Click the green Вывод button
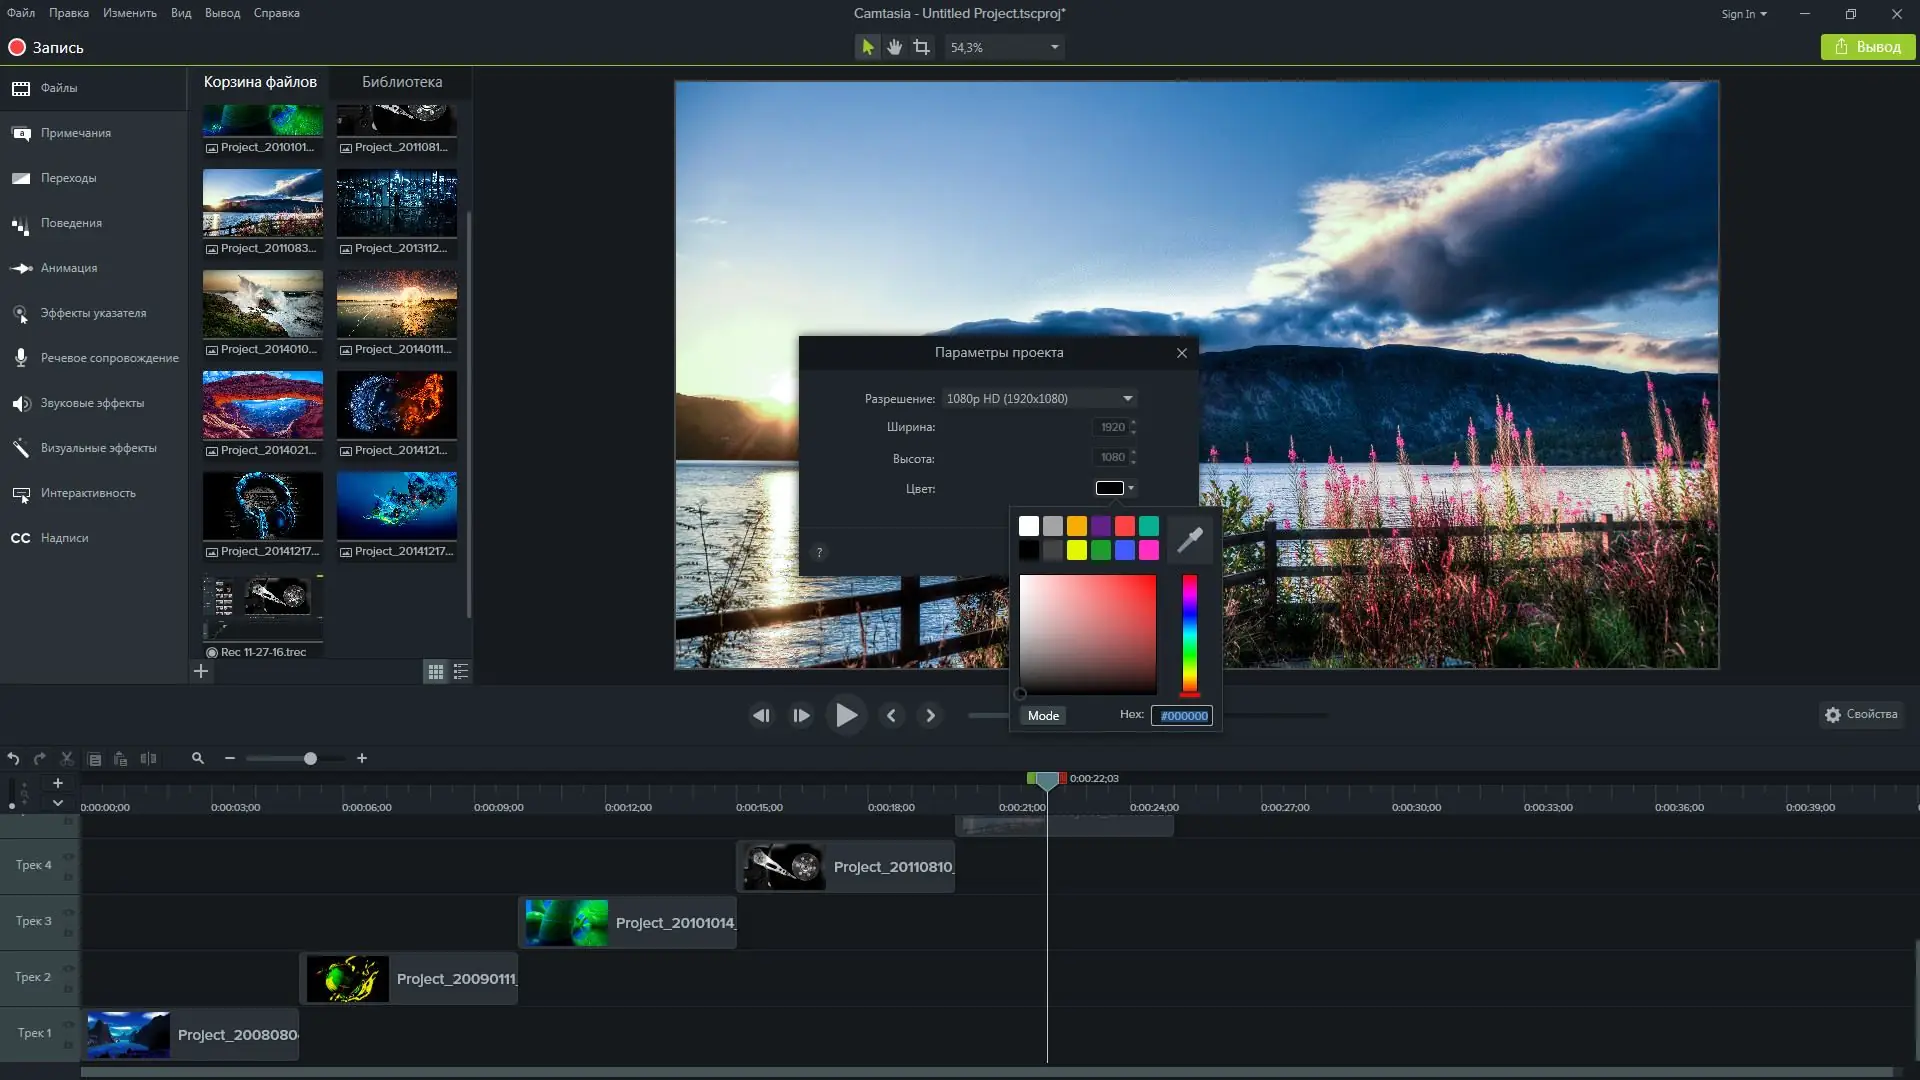Screen dimensions: 1920x1080 coord(1867,46)
